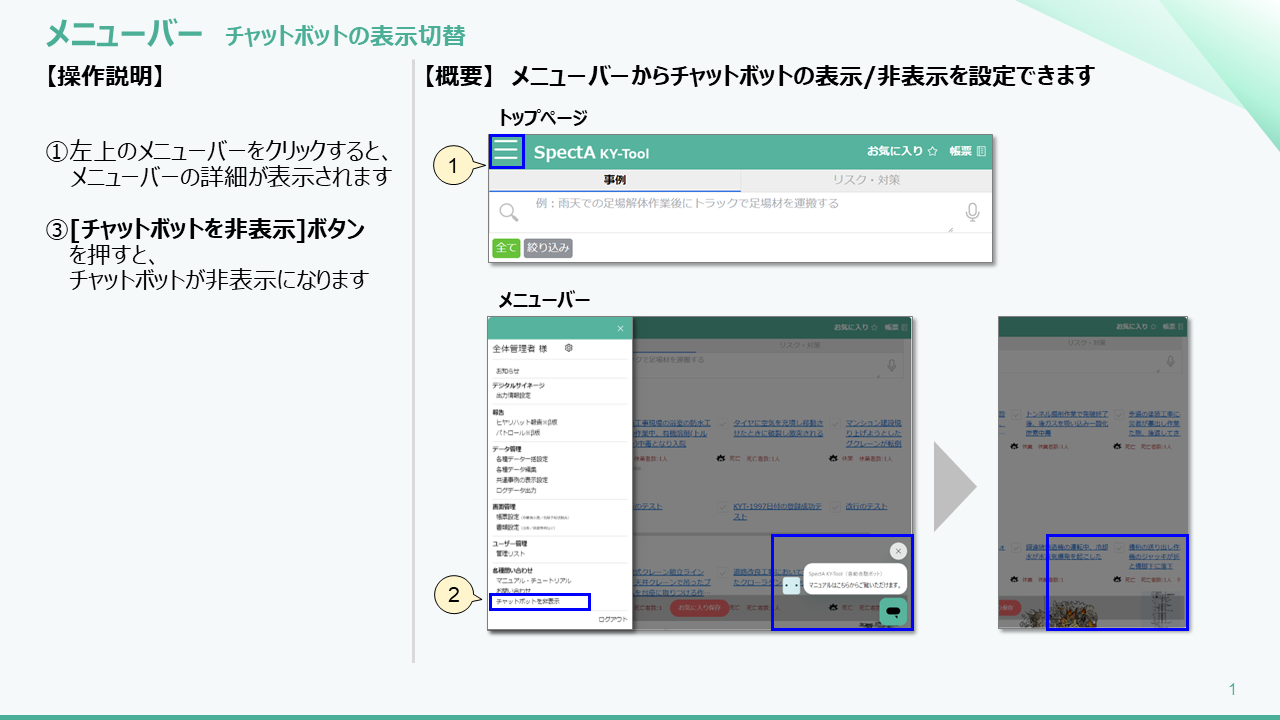Click the search text field with 例：雨天 placeholder
1280x720 pixels.
click(x=740, y=212)
